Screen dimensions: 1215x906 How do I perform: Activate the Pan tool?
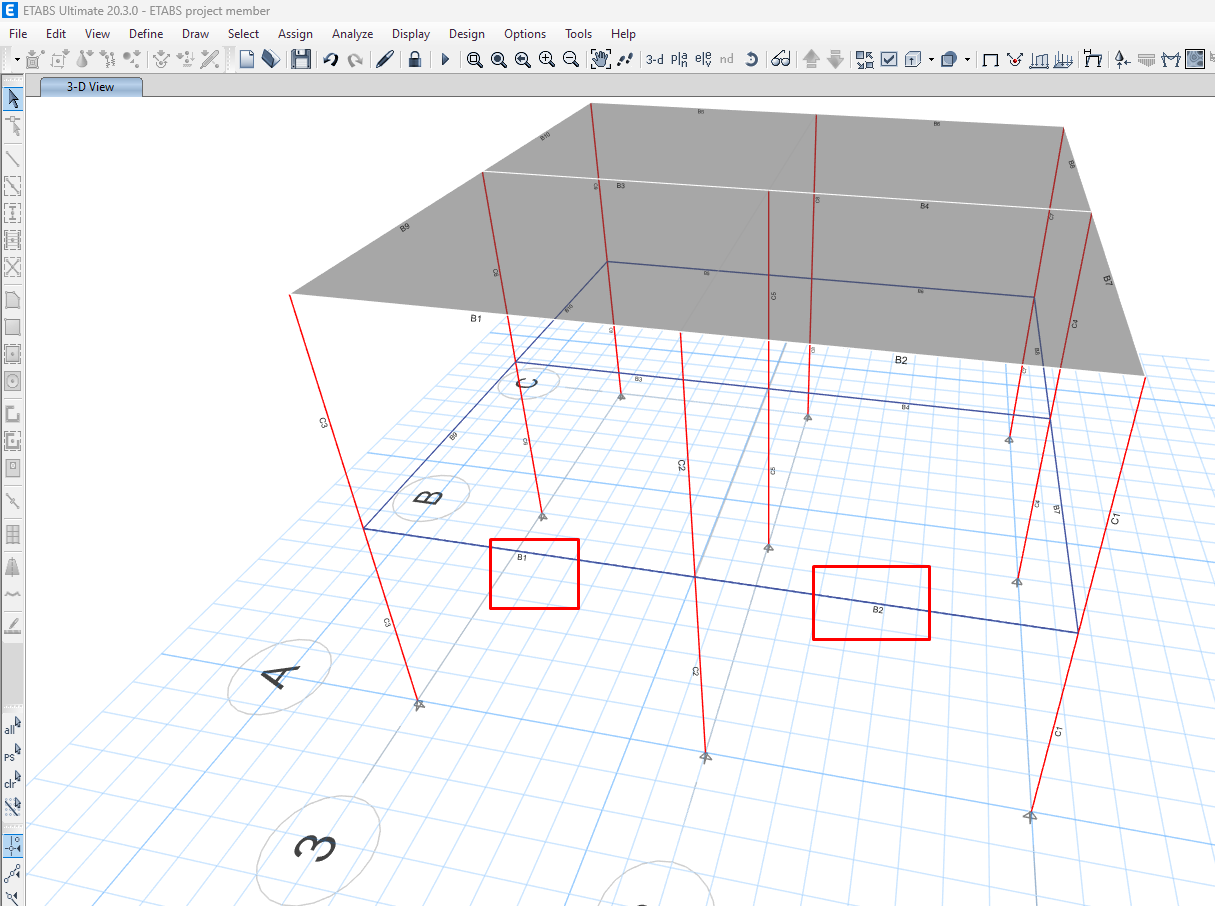[x=600, y=59]
